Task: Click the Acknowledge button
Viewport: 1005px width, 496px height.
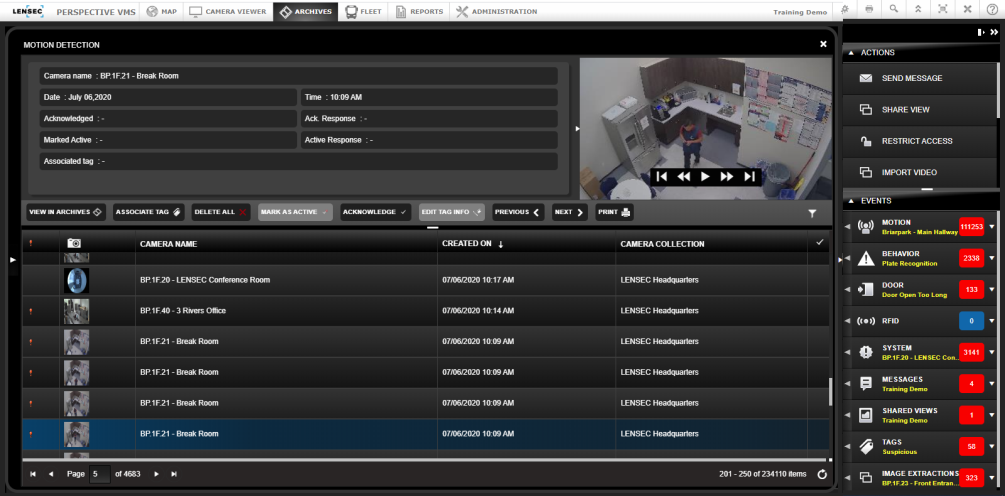Action: (375, 212)
